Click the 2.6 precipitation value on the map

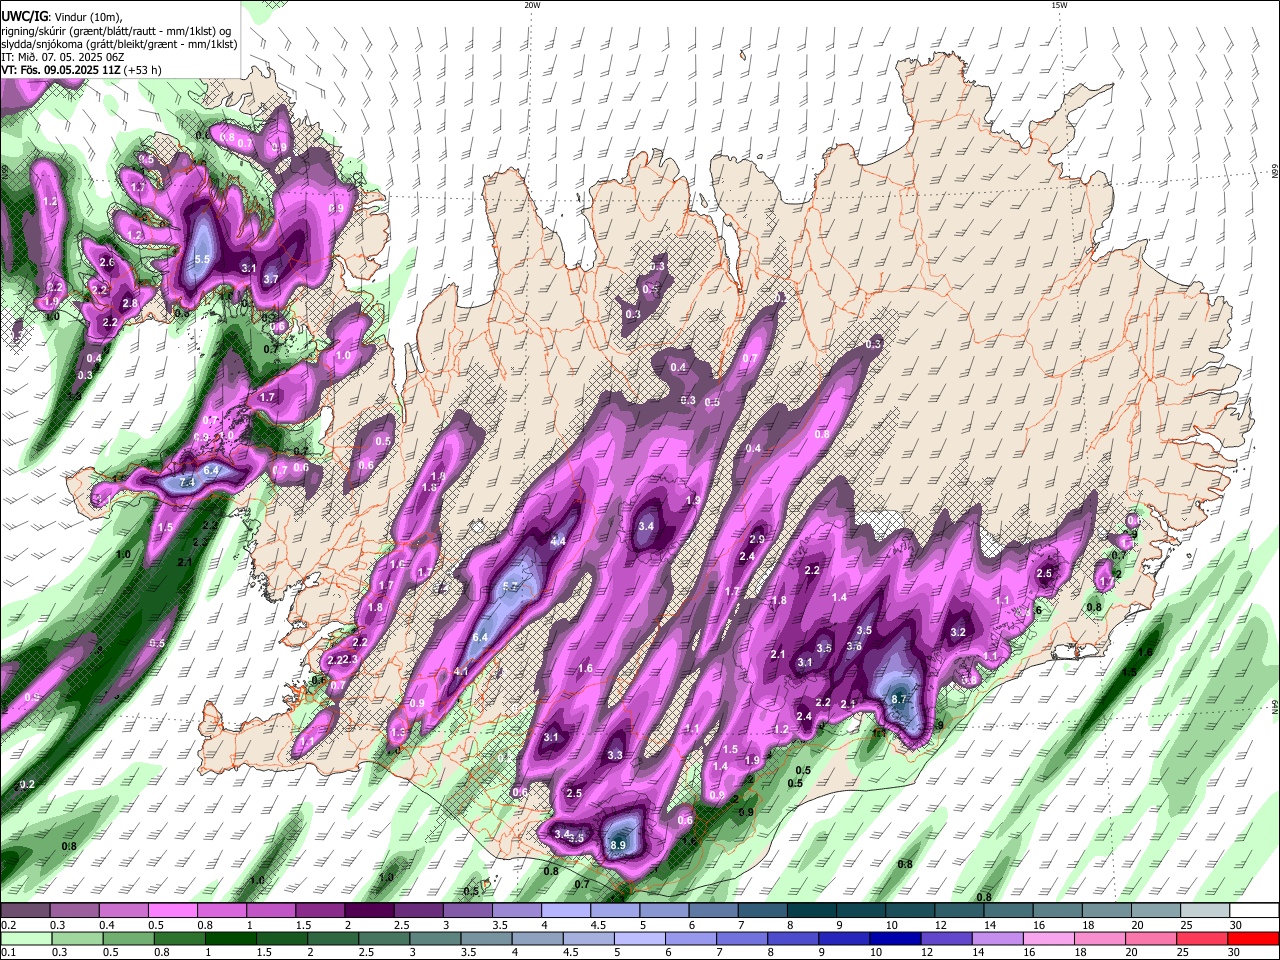click(x=107, y=262)
